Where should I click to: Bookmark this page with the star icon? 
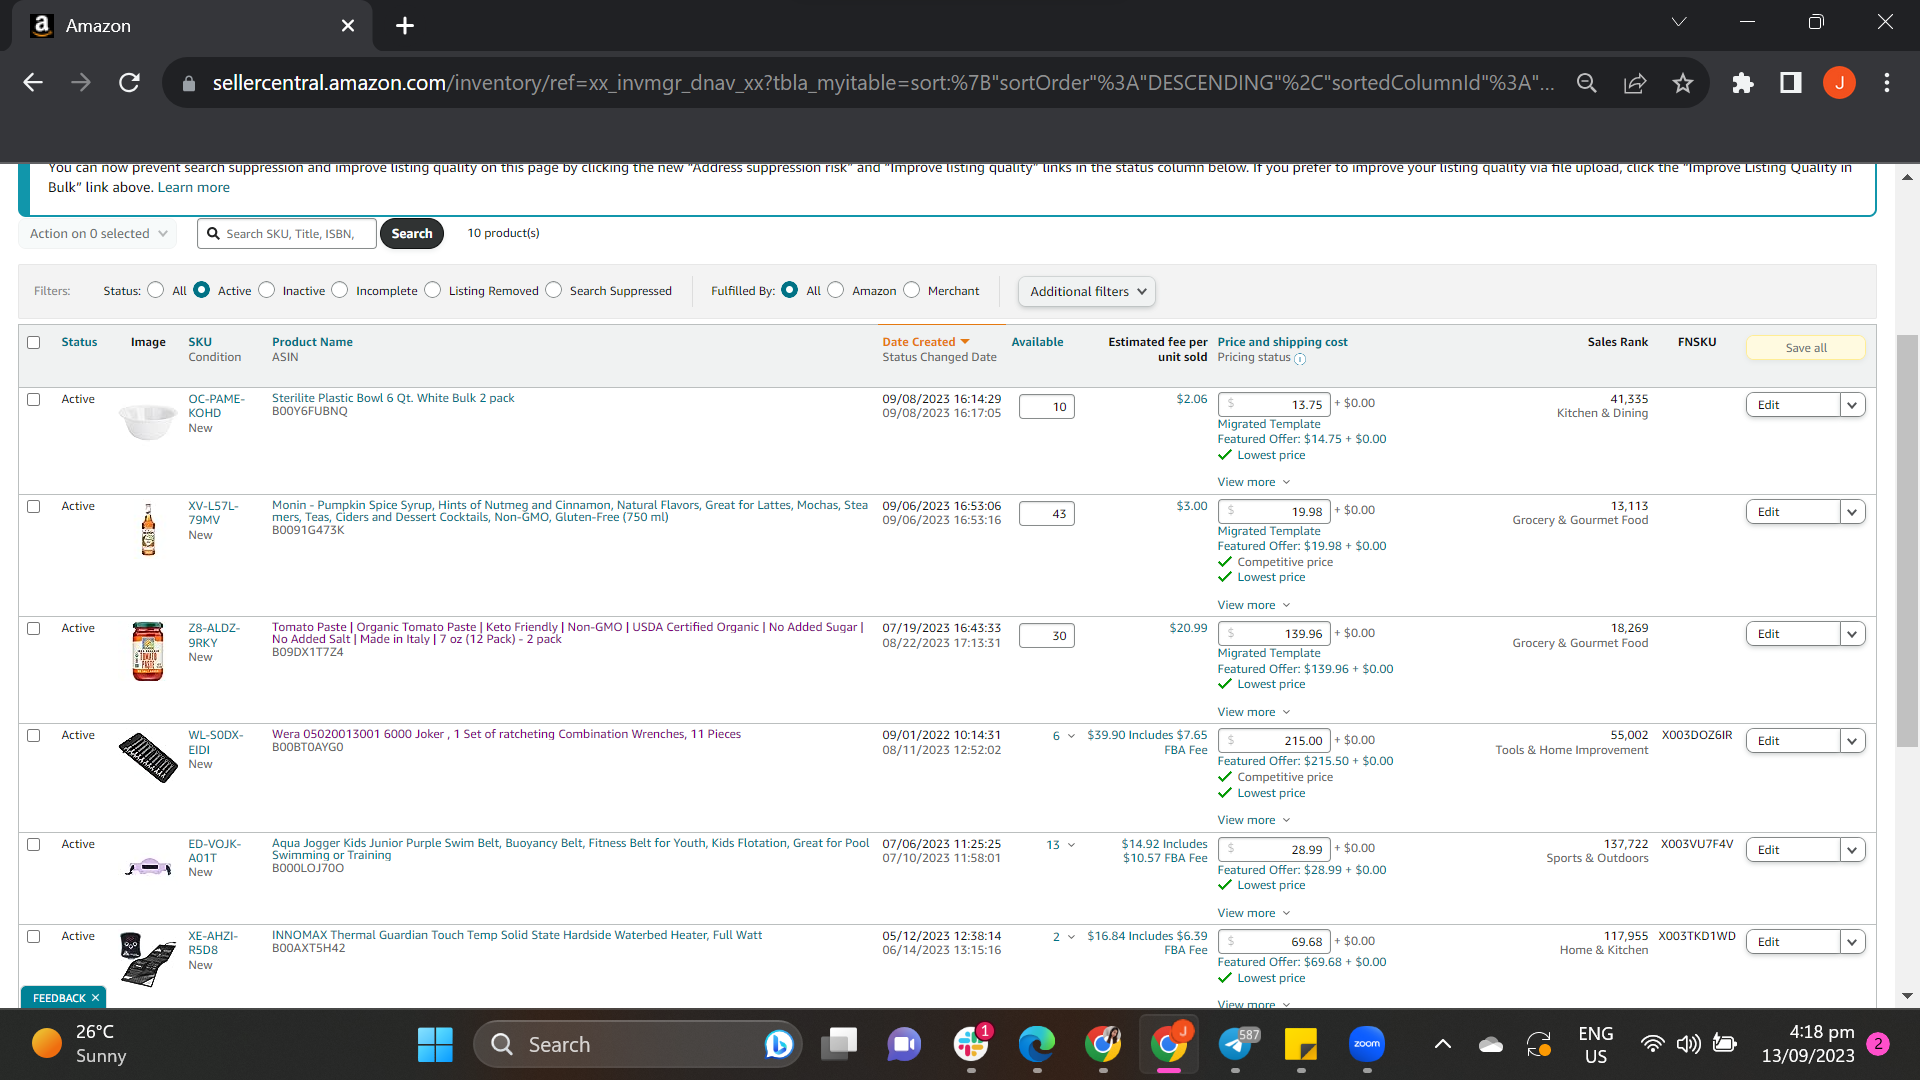(1683, 83)
